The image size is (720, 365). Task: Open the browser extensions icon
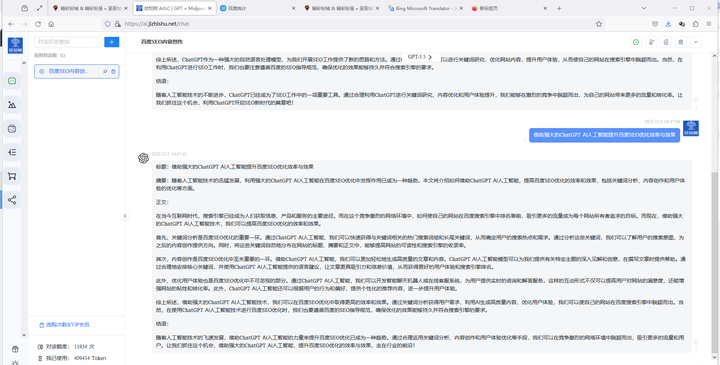click(x=696, y=24)
